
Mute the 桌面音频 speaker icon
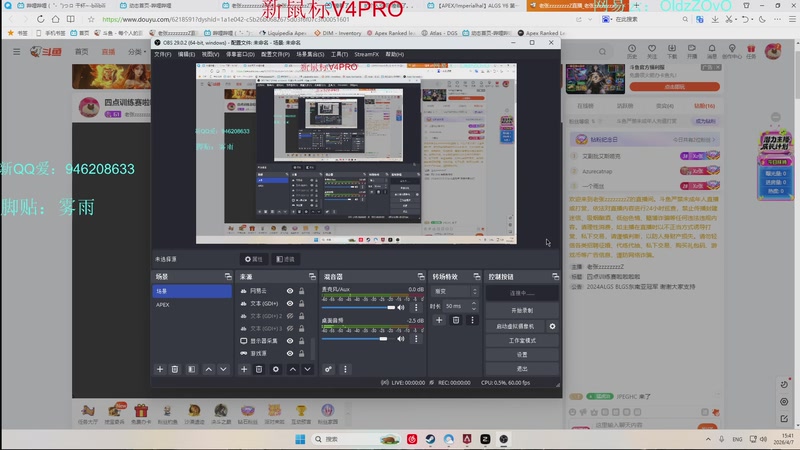(401, 339)
